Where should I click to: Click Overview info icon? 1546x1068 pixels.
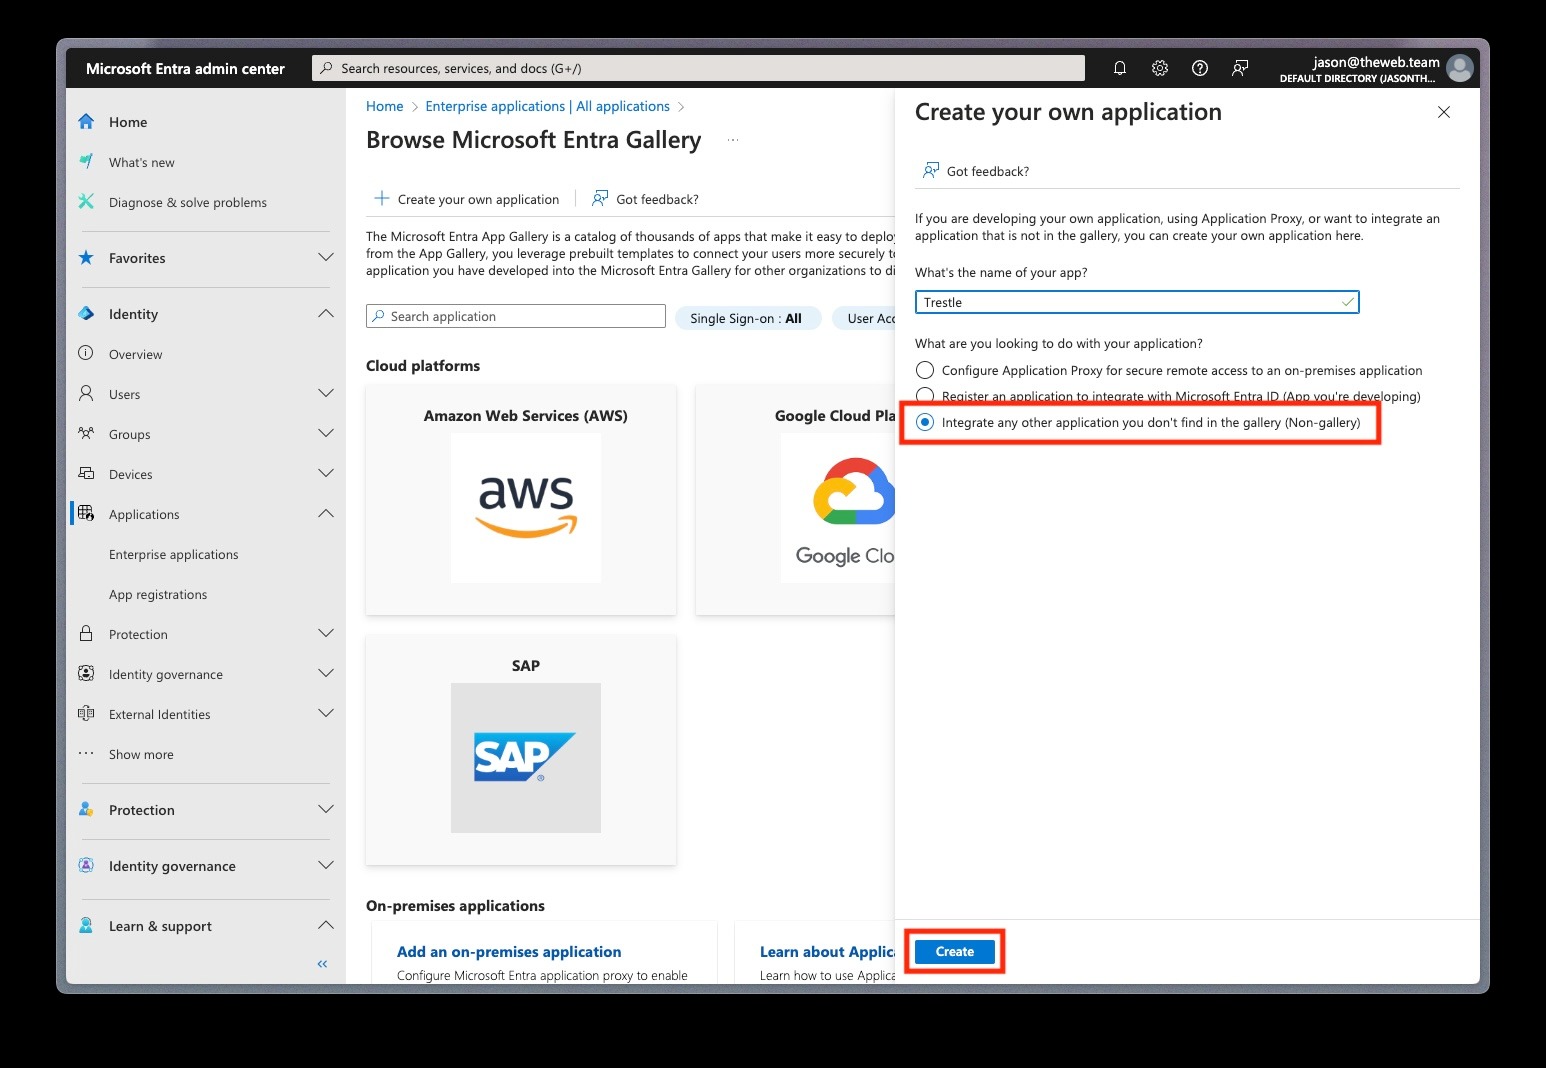[x=86, y=353]
